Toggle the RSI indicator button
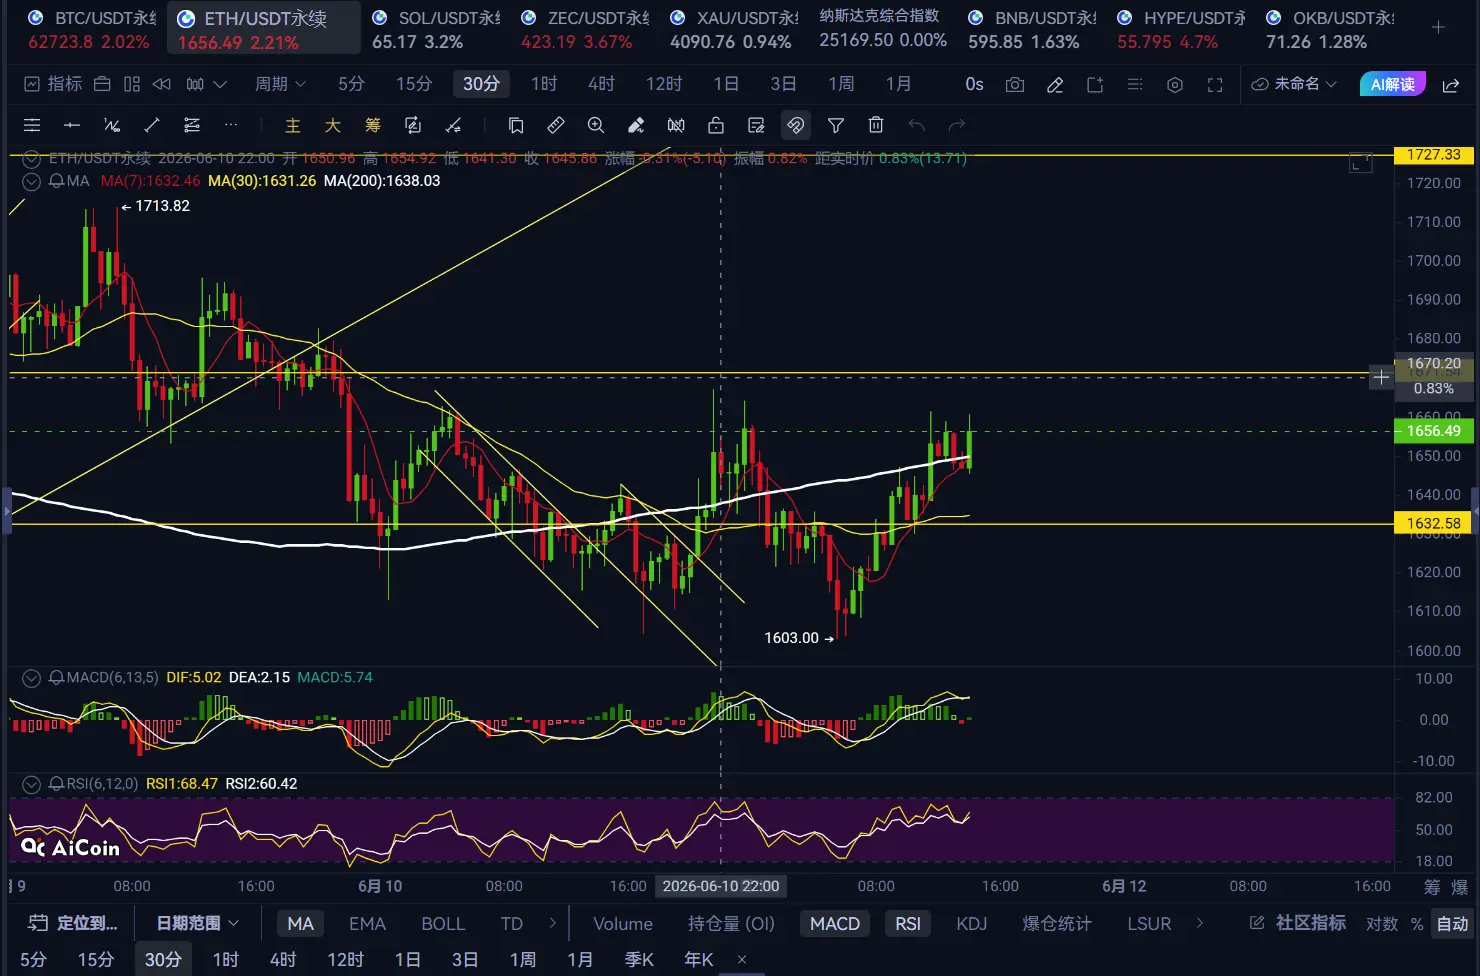The height and width of the screenshot is (976, 1480). [908, 923]
